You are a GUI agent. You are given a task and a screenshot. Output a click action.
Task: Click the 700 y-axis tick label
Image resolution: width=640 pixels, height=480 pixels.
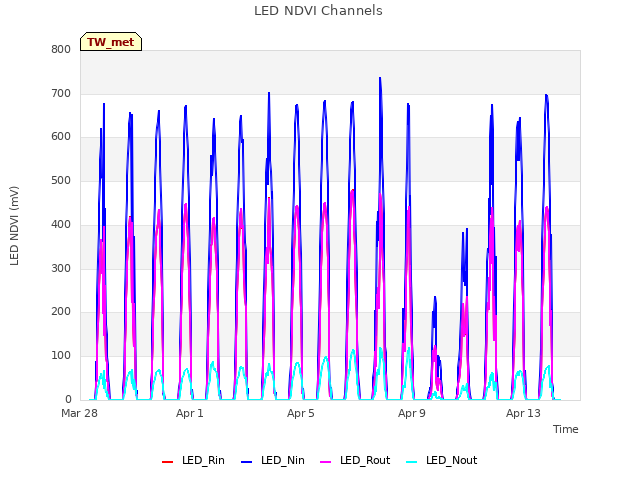coord(61,93)
